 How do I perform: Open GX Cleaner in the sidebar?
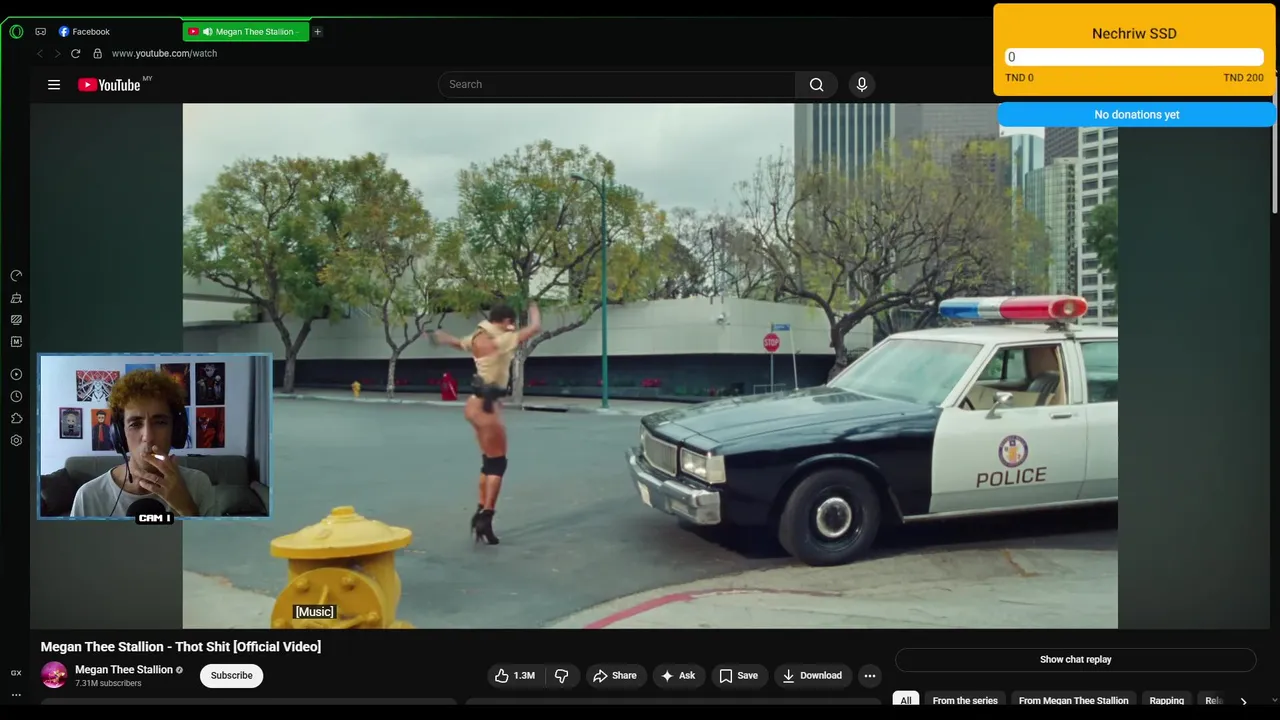click(x=16, y=298)
